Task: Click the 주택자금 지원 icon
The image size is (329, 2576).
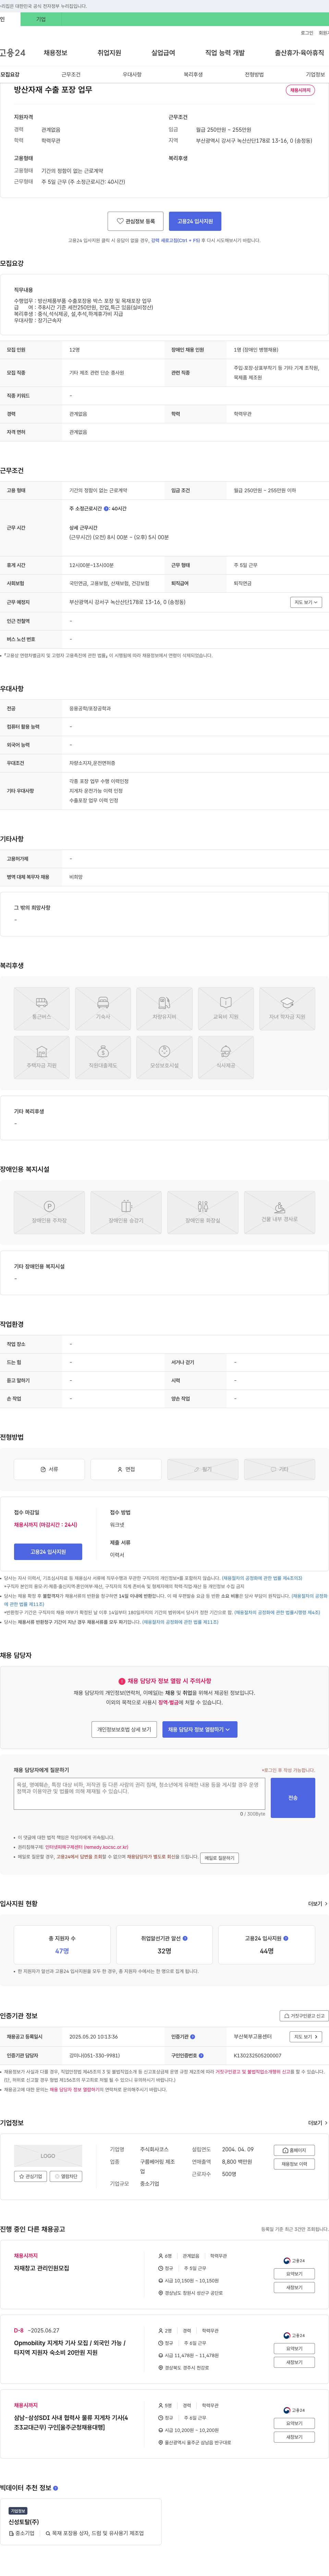Action: [x=42, y=1057]
